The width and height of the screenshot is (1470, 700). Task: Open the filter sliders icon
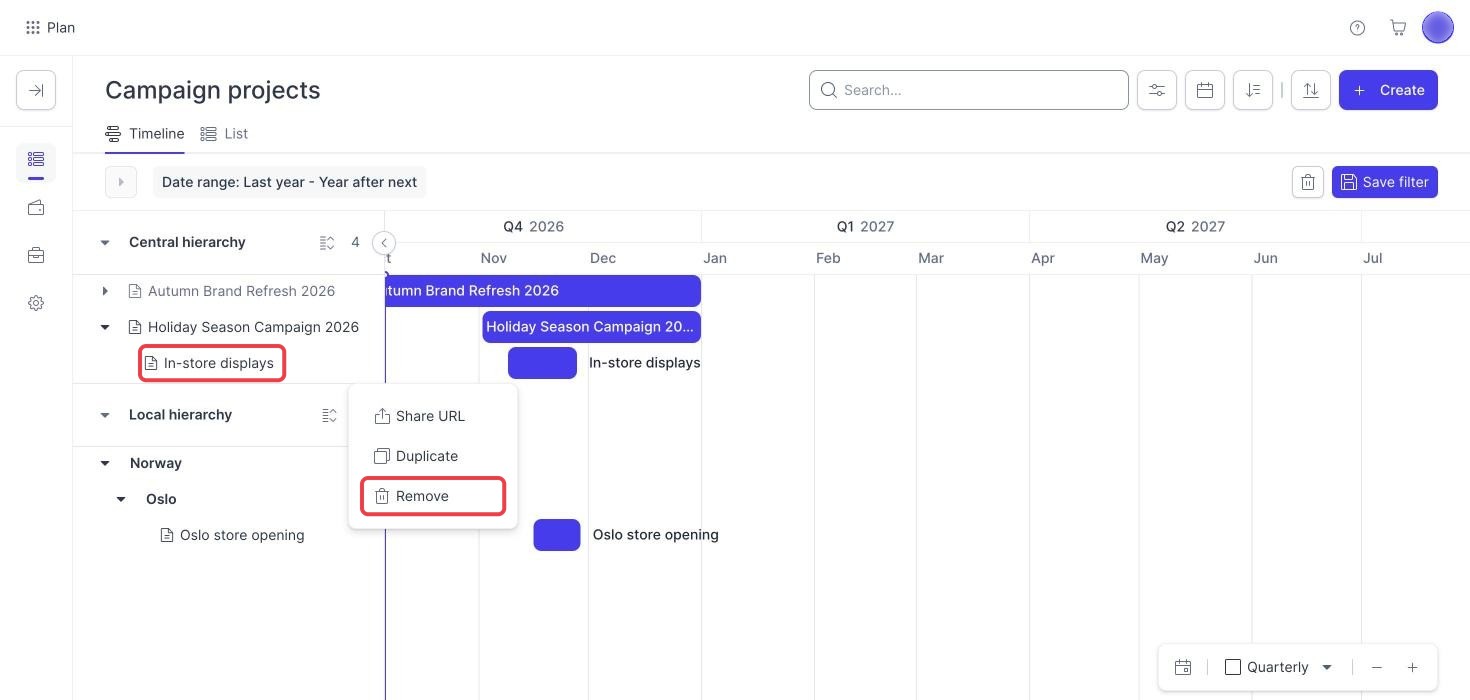click(x=1157, y=90)
